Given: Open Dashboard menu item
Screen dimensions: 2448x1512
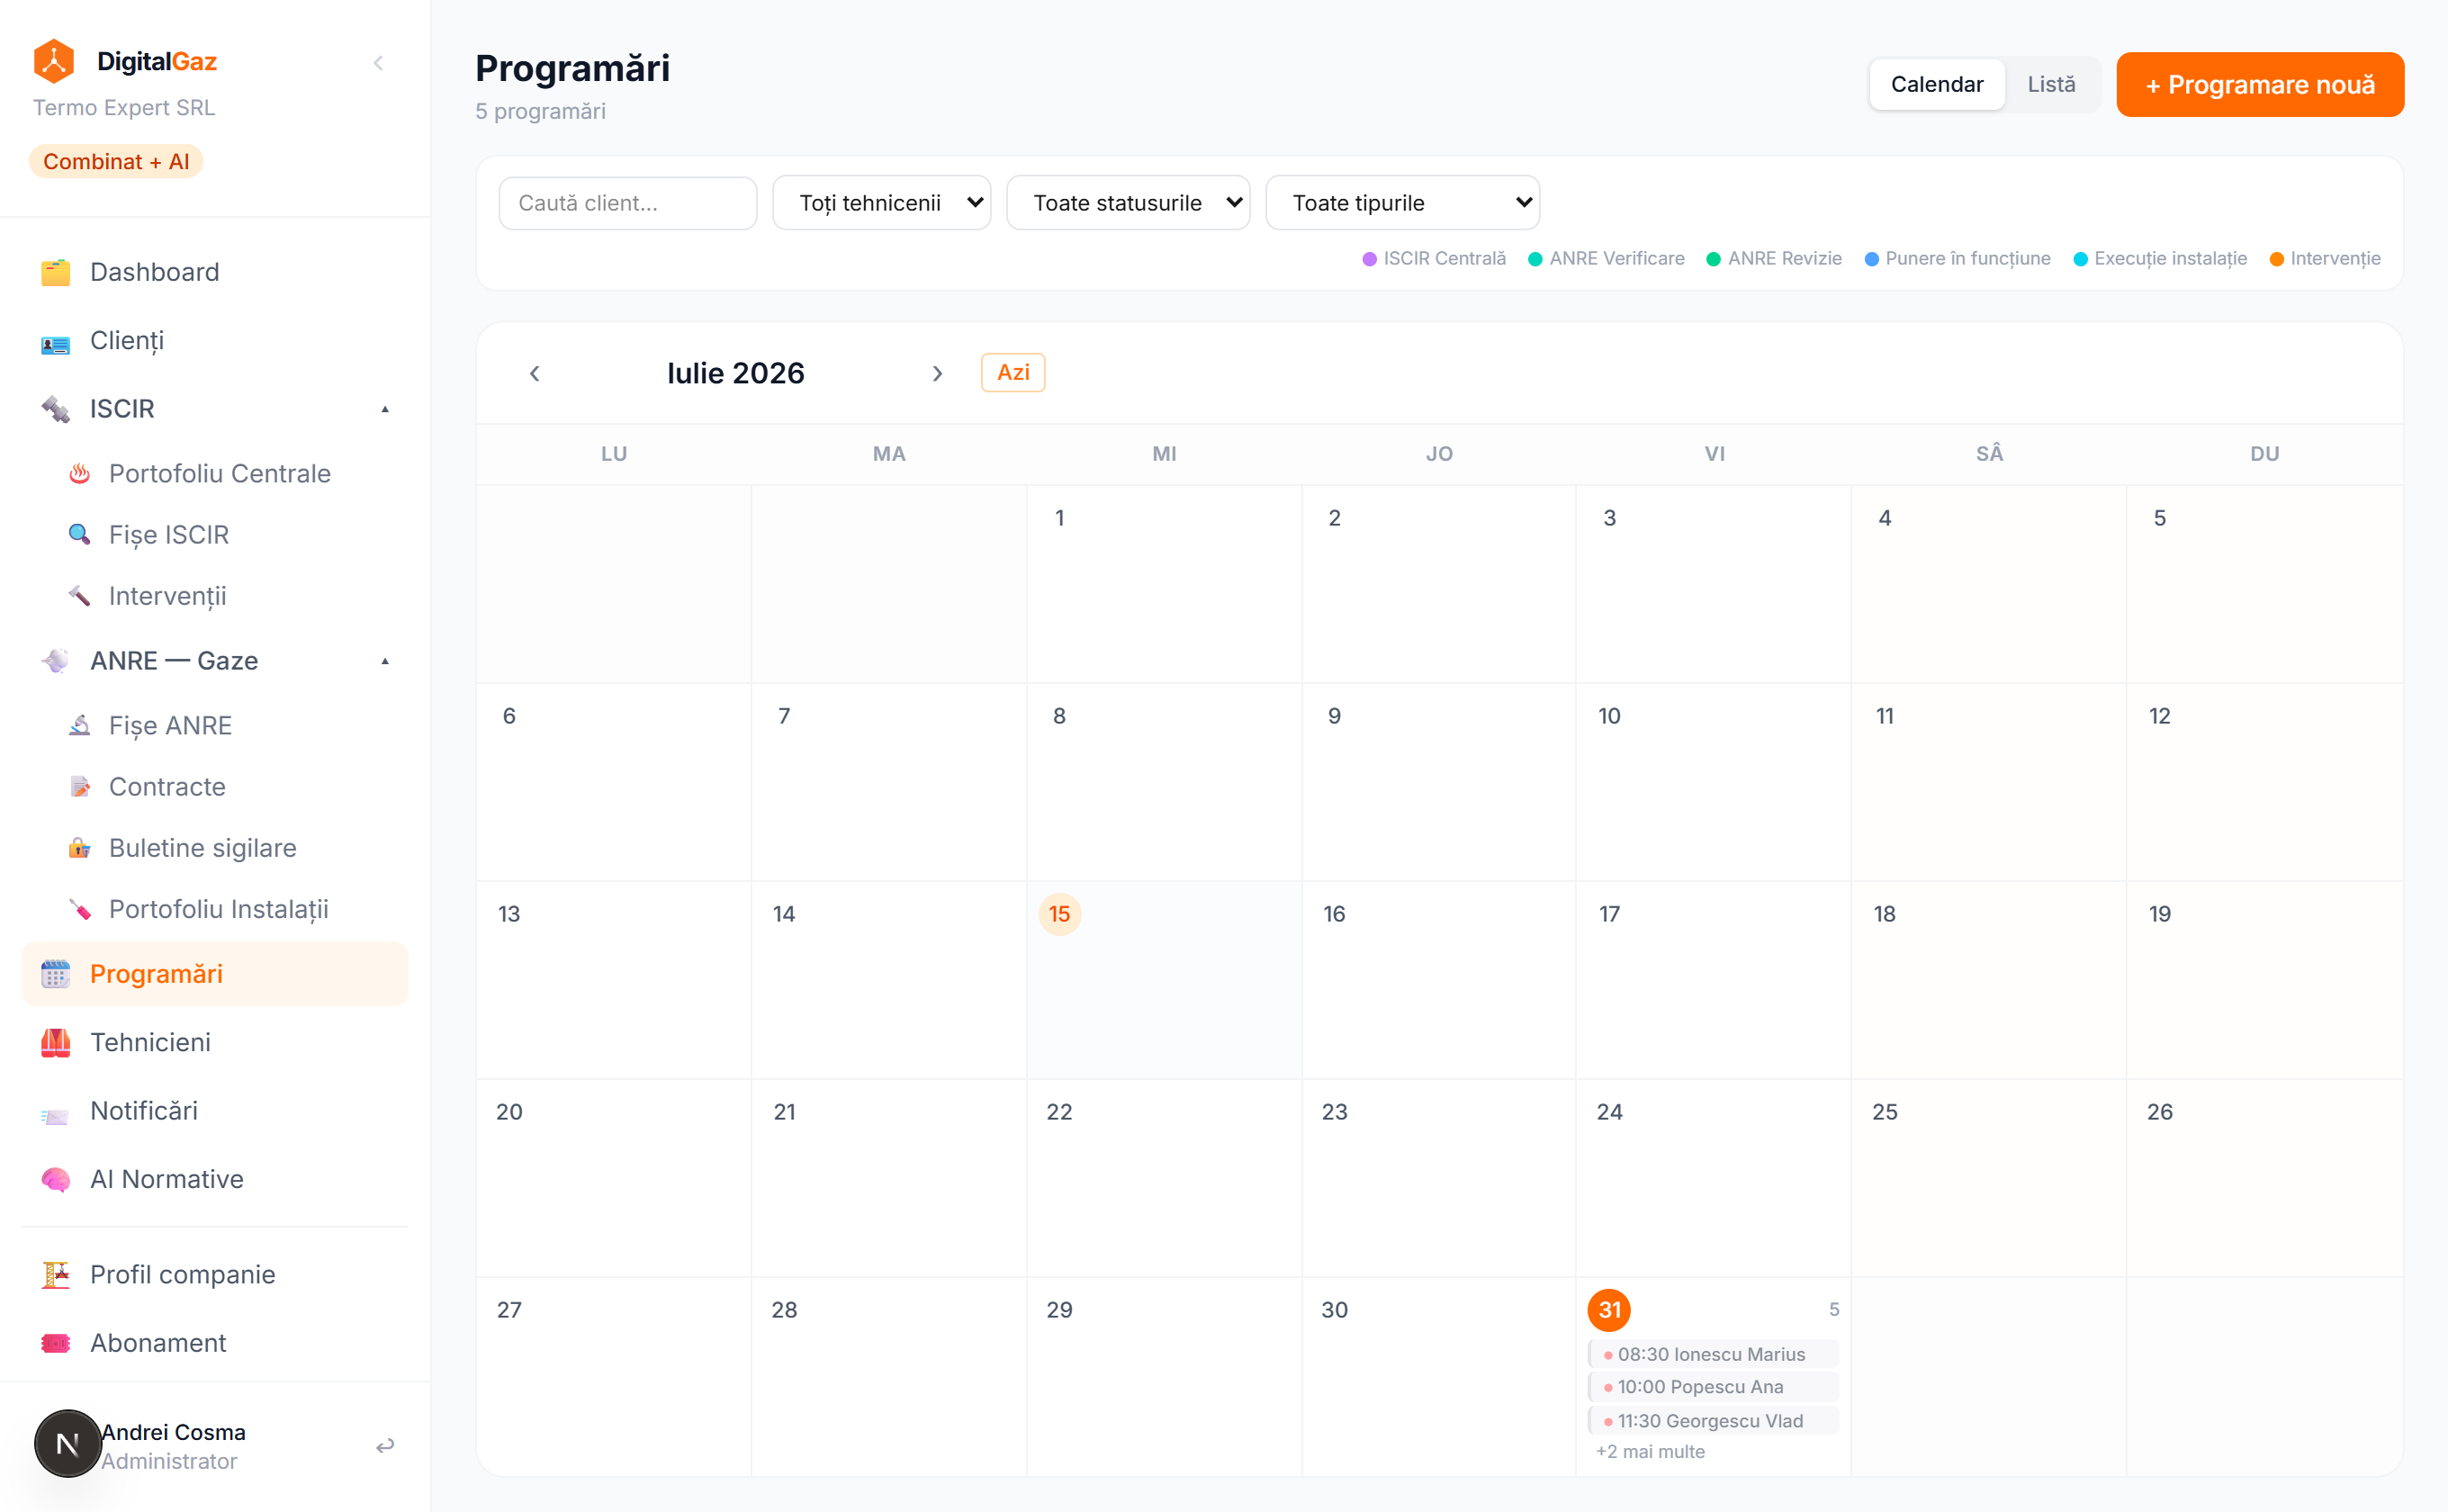Looking at the screenshot, I should (215, 272).
